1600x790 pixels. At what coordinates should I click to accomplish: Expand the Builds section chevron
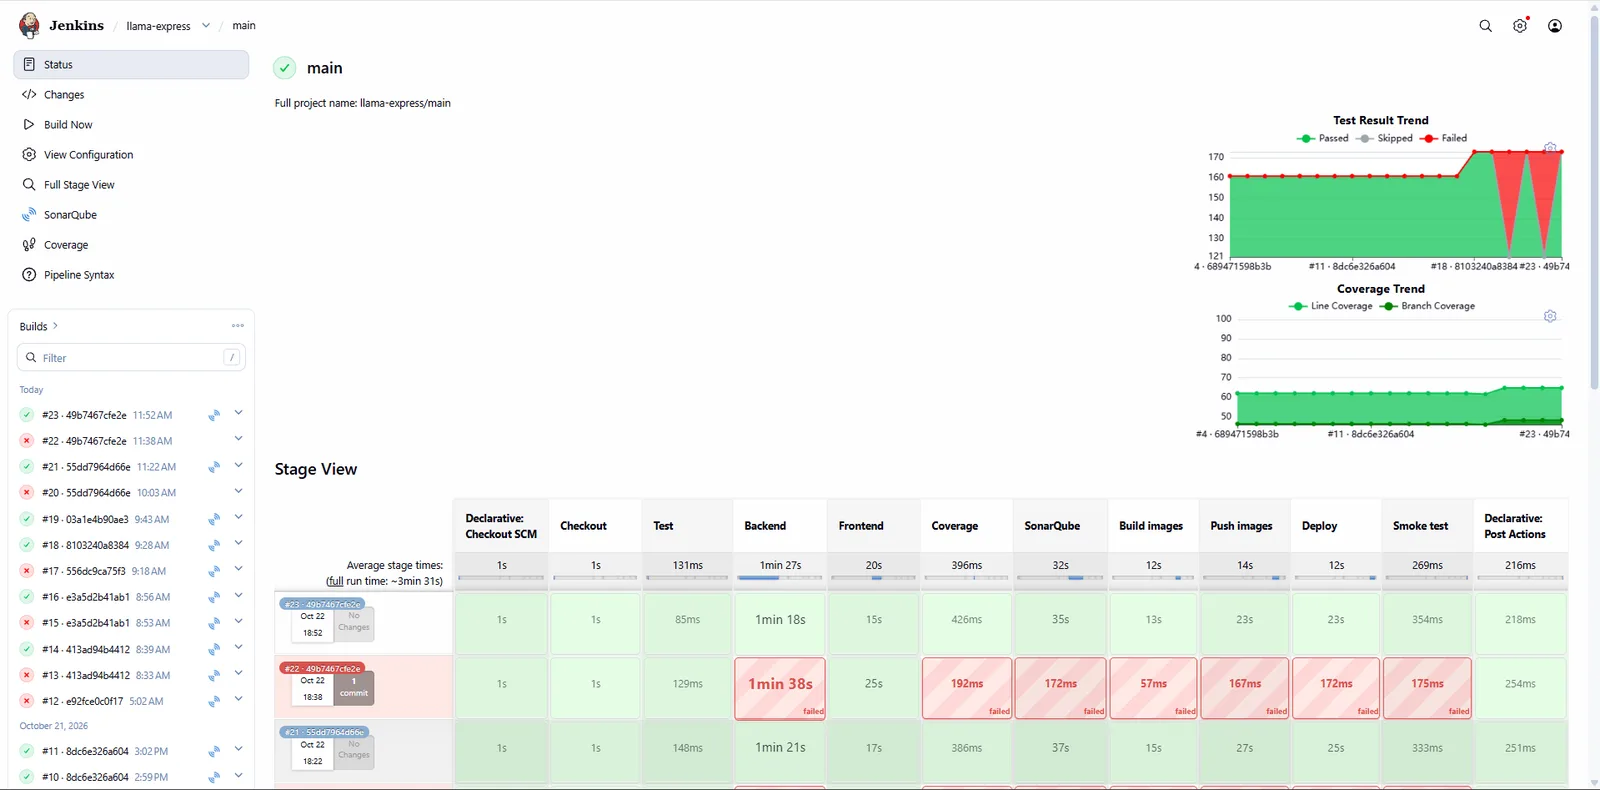(55, 326)
